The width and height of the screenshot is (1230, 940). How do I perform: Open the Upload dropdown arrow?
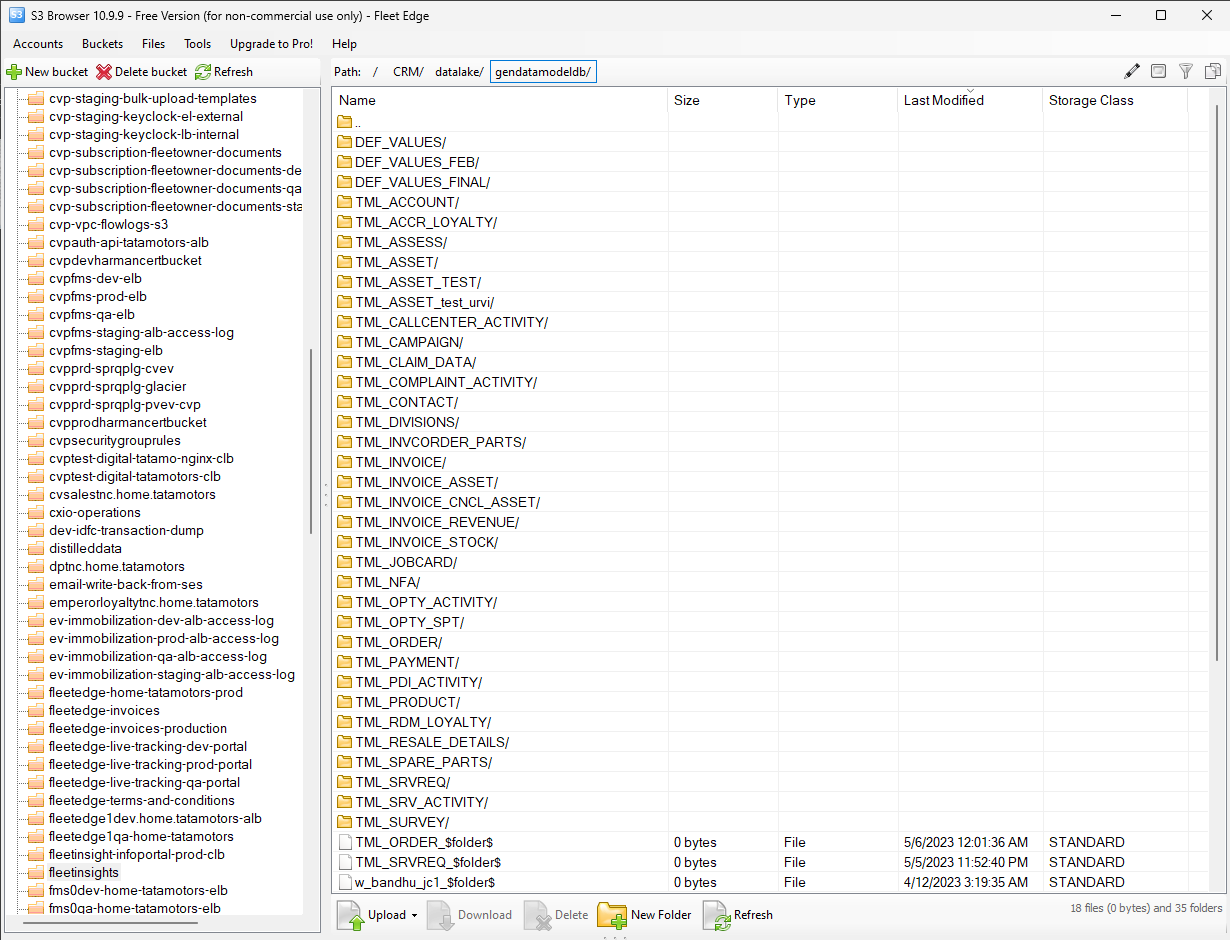tap(414, 915)
